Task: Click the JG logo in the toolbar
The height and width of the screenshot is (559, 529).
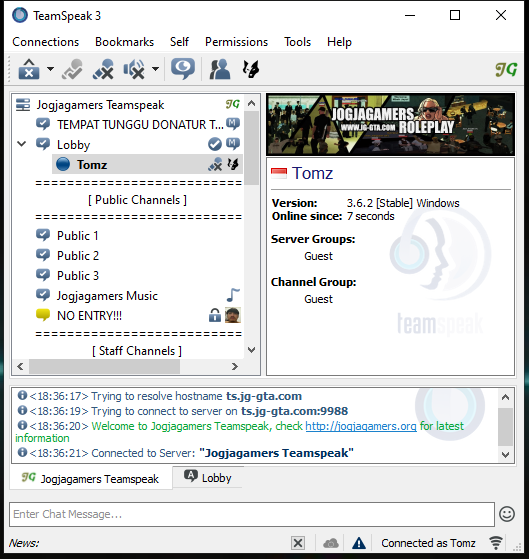Action: (506, 70)
